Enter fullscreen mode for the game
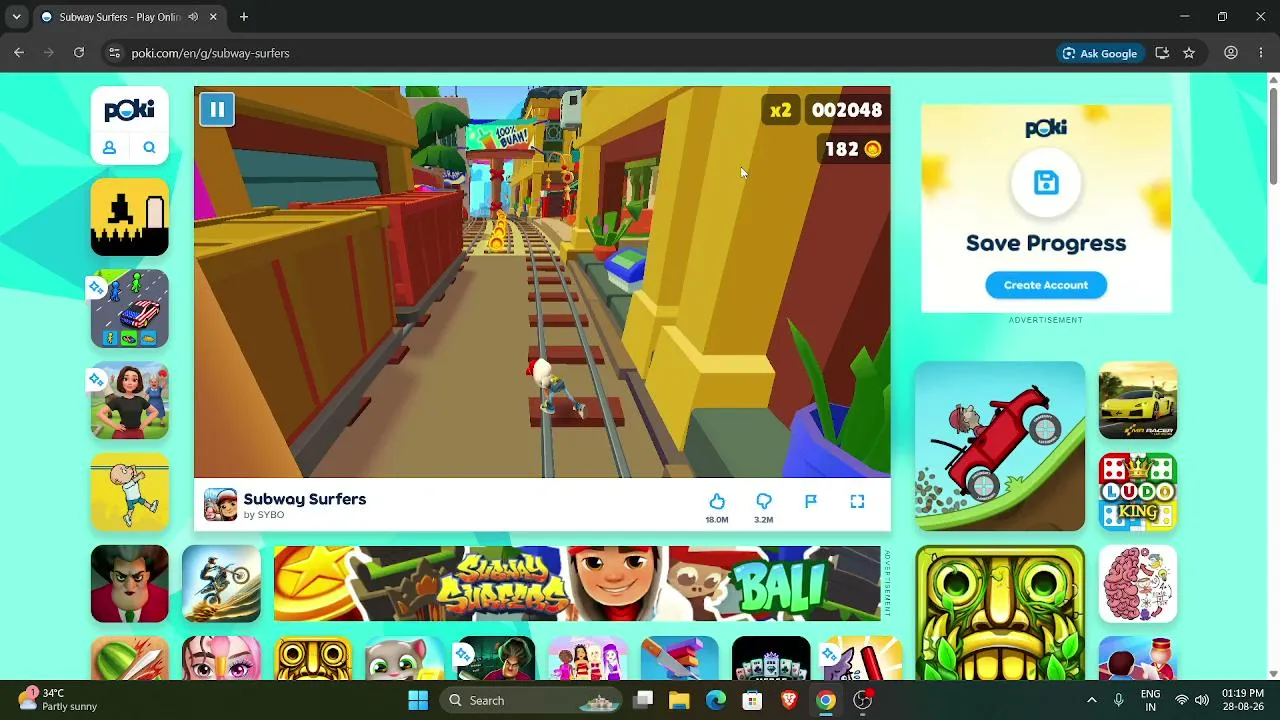The width and height of the screenshot is (1280, 720). tap(857, 502)
